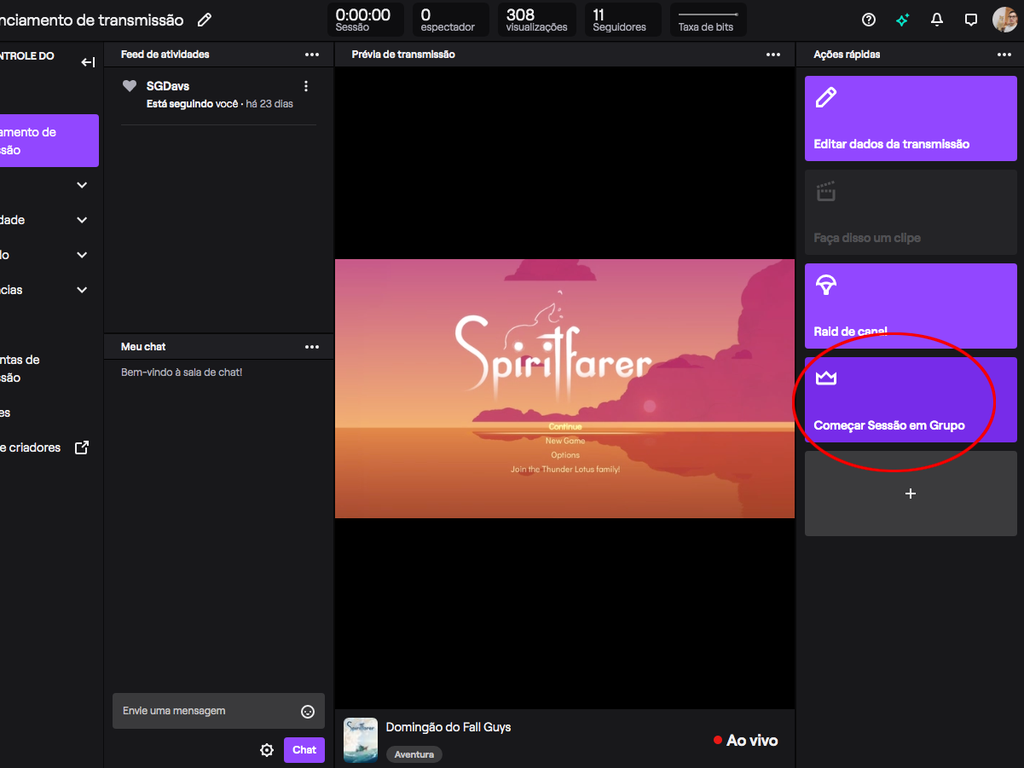The width and height of the screenshot is (1024, 768).
Task: Click the 0 espectador stat
Action: 451,20
